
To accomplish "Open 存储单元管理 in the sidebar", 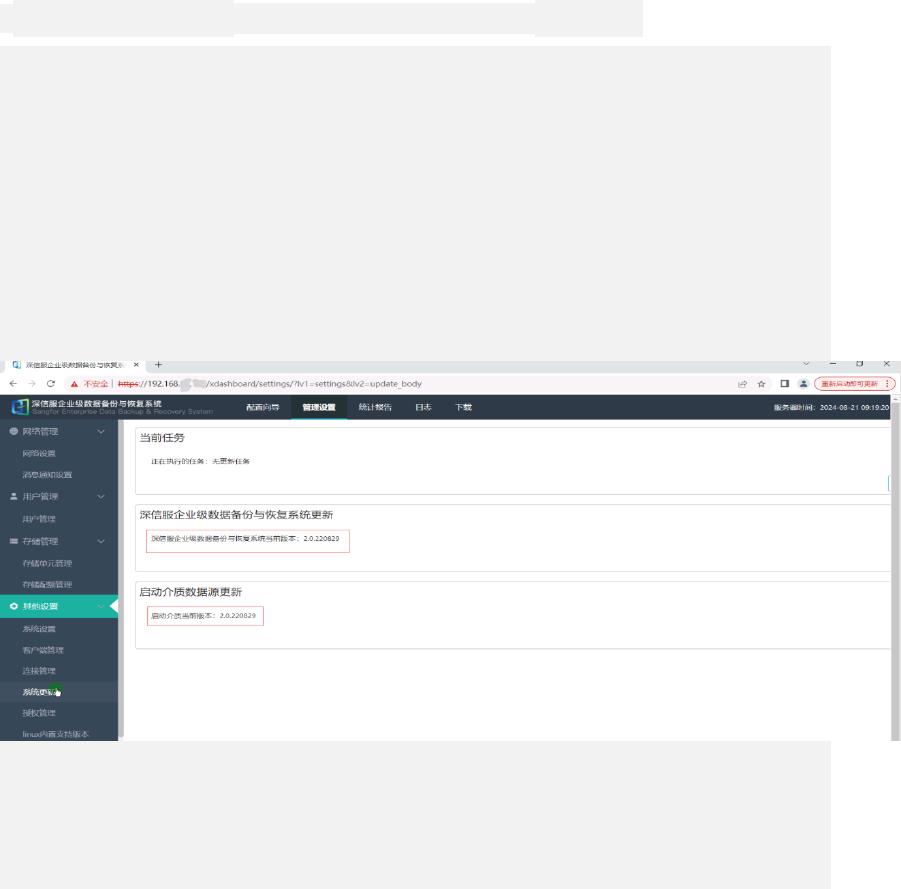I will 47,563.
